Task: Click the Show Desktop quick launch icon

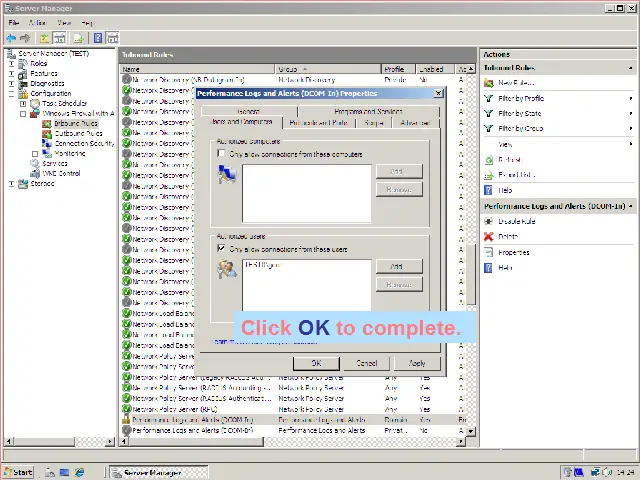Action: point(64,472)
